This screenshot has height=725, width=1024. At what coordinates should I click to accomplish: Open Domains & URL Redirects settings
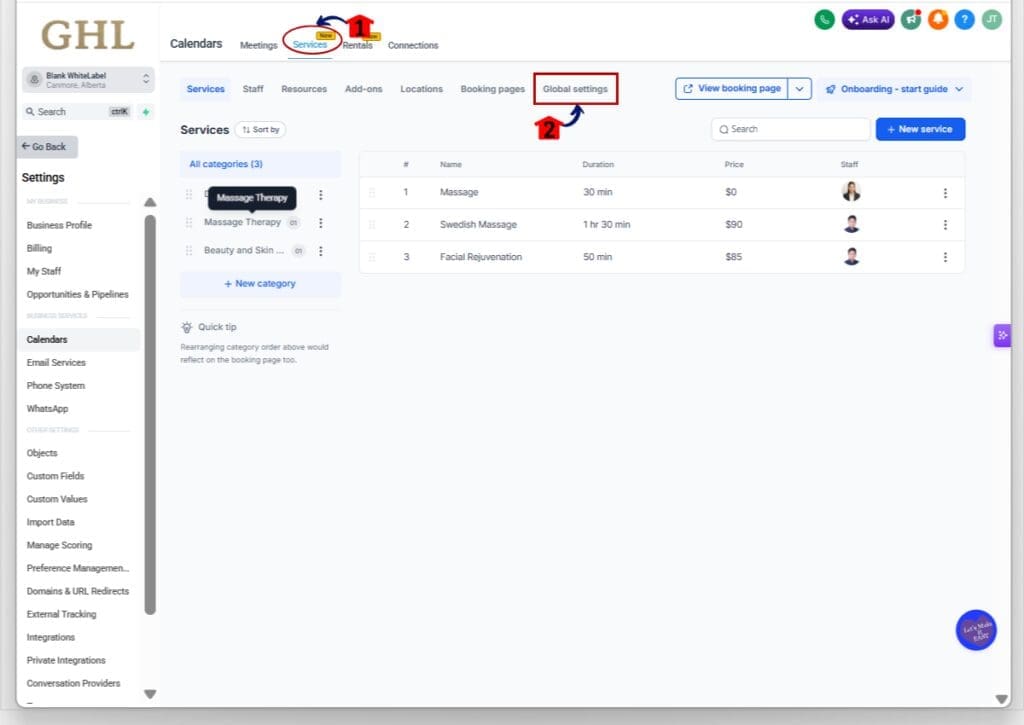78,591
